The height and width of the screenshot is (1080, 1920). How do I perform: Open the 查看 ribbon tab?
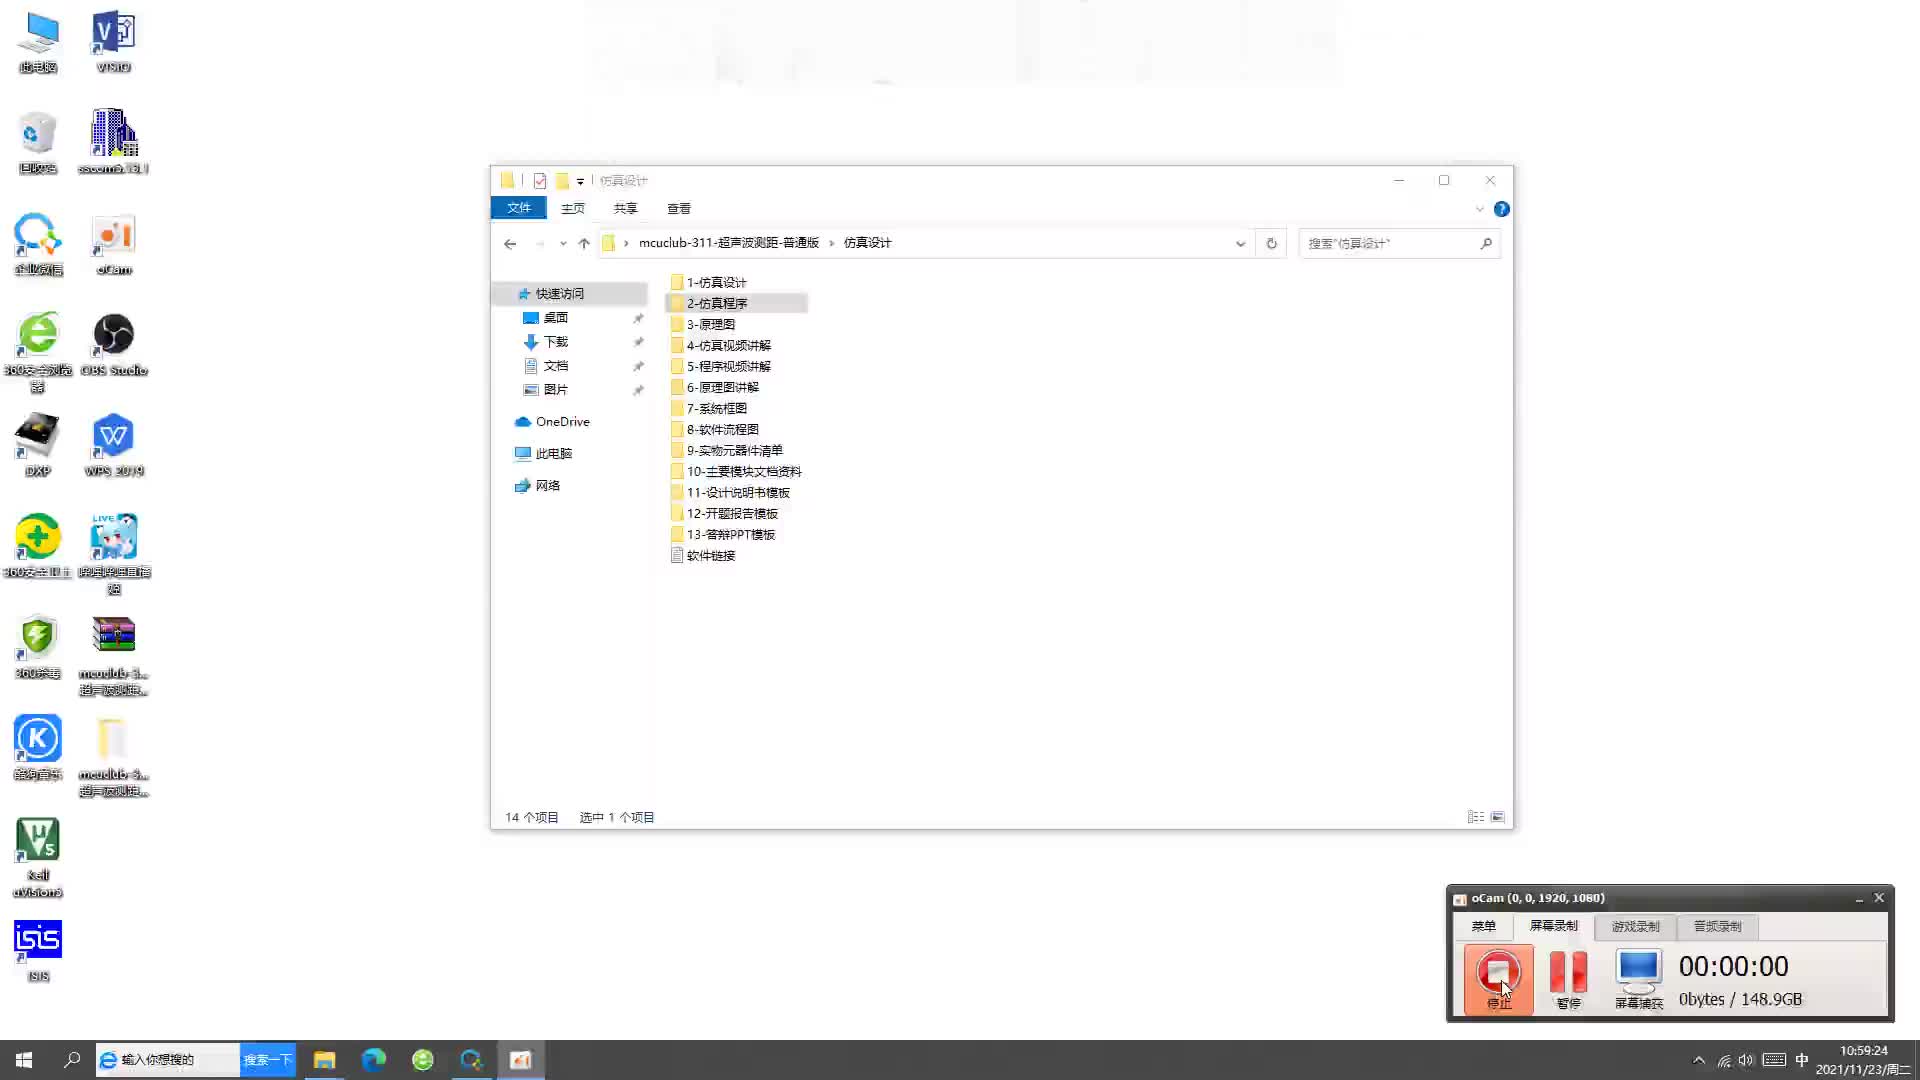[679, 208]
